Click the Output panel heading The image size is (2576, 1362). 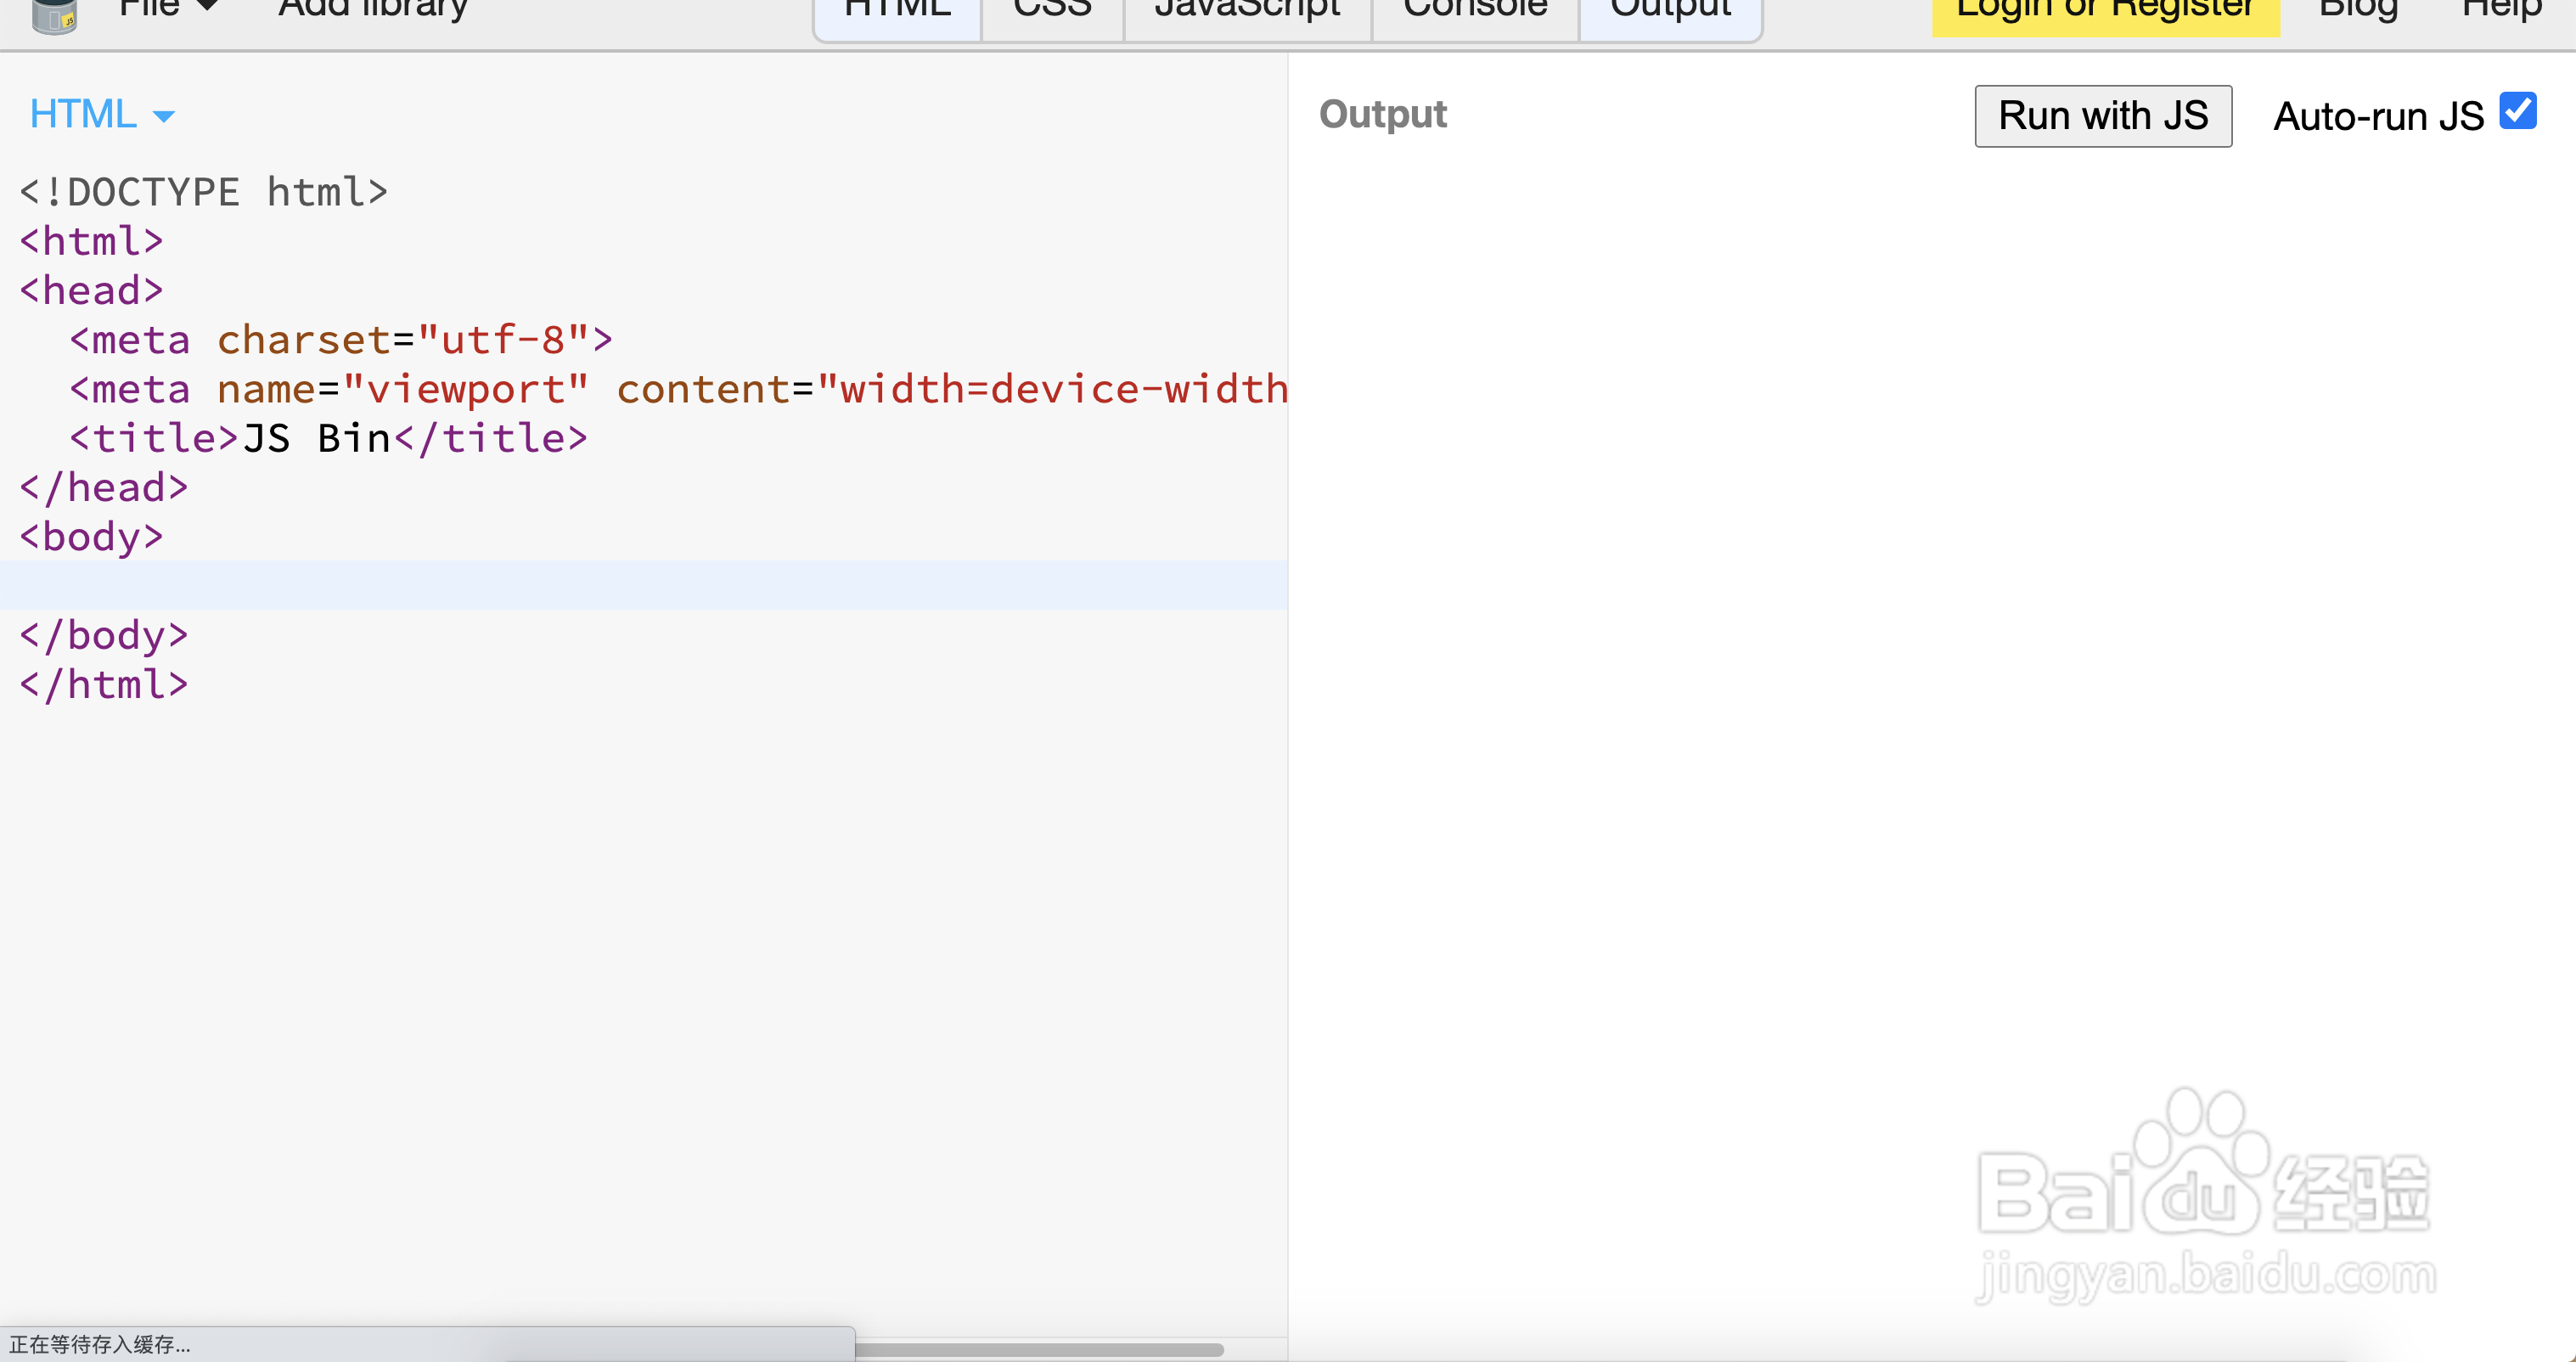click(1382, 115)
